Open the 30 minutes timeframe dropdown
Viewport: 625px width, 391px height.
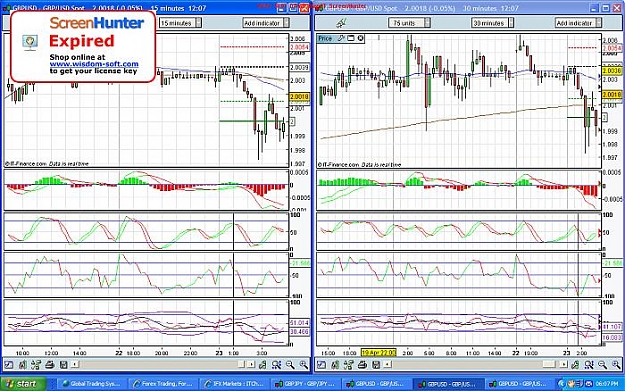click(x=493, y=23)
